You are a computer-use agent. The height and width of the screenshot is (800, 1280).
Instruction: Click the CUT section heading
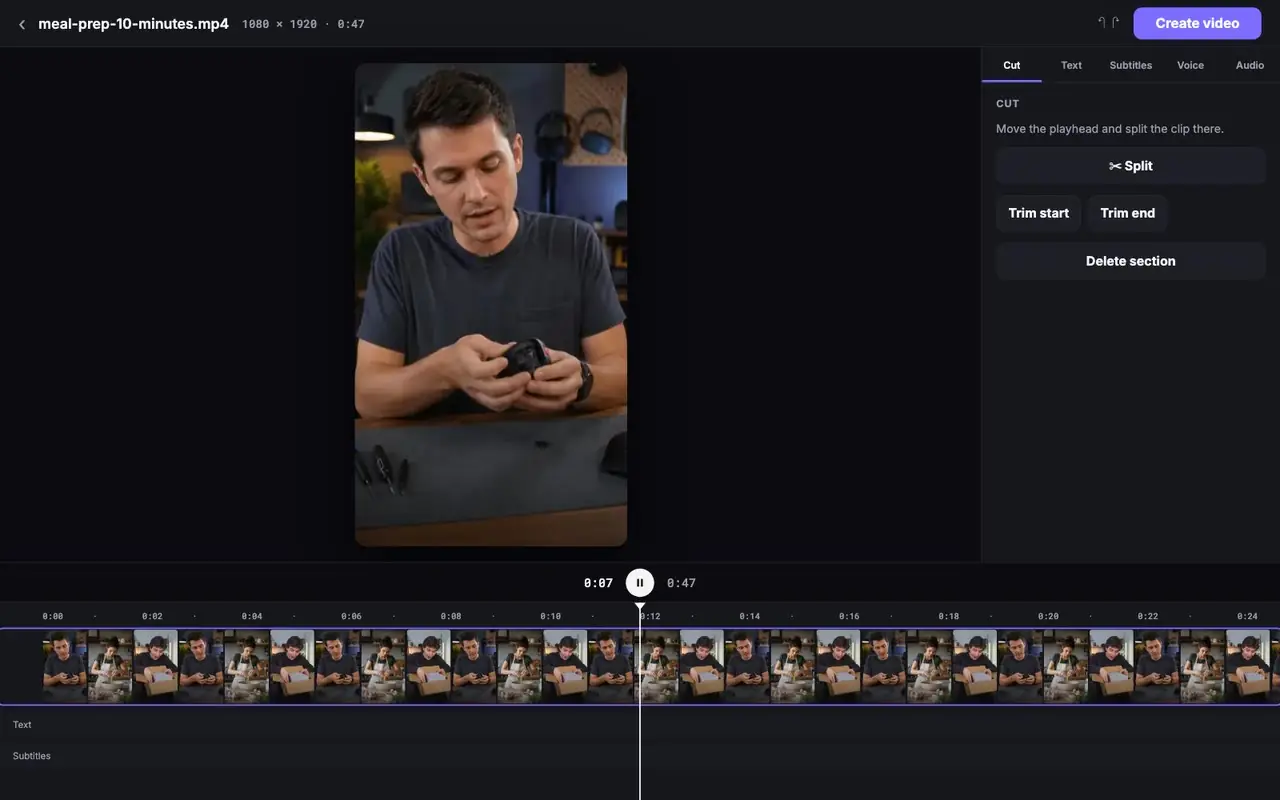click(x=1008, y=103)
